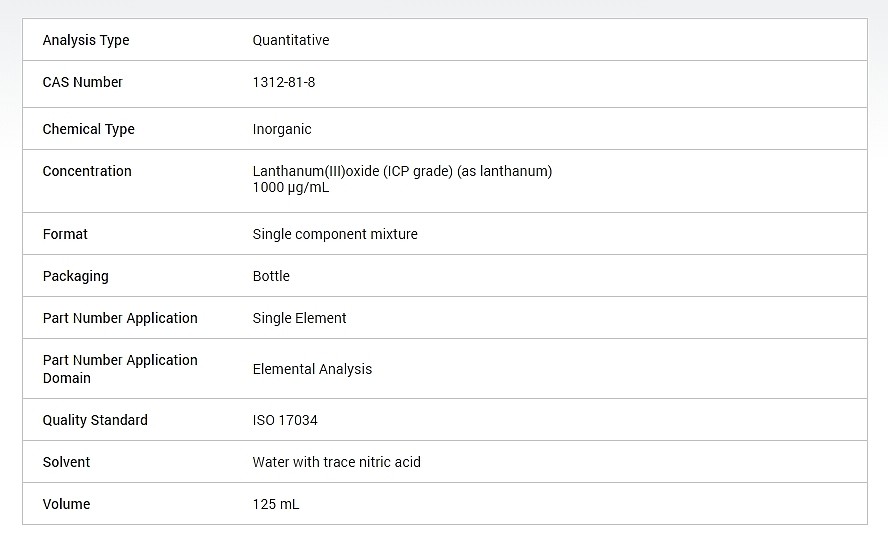Click the 1000 µg/mL concentration value
This screenshot has width=888, height=538.
tap(291, 187)
